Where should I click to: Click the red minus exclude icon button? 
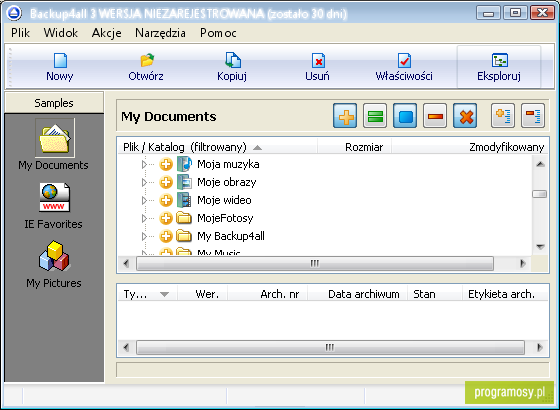pos(435,116)
